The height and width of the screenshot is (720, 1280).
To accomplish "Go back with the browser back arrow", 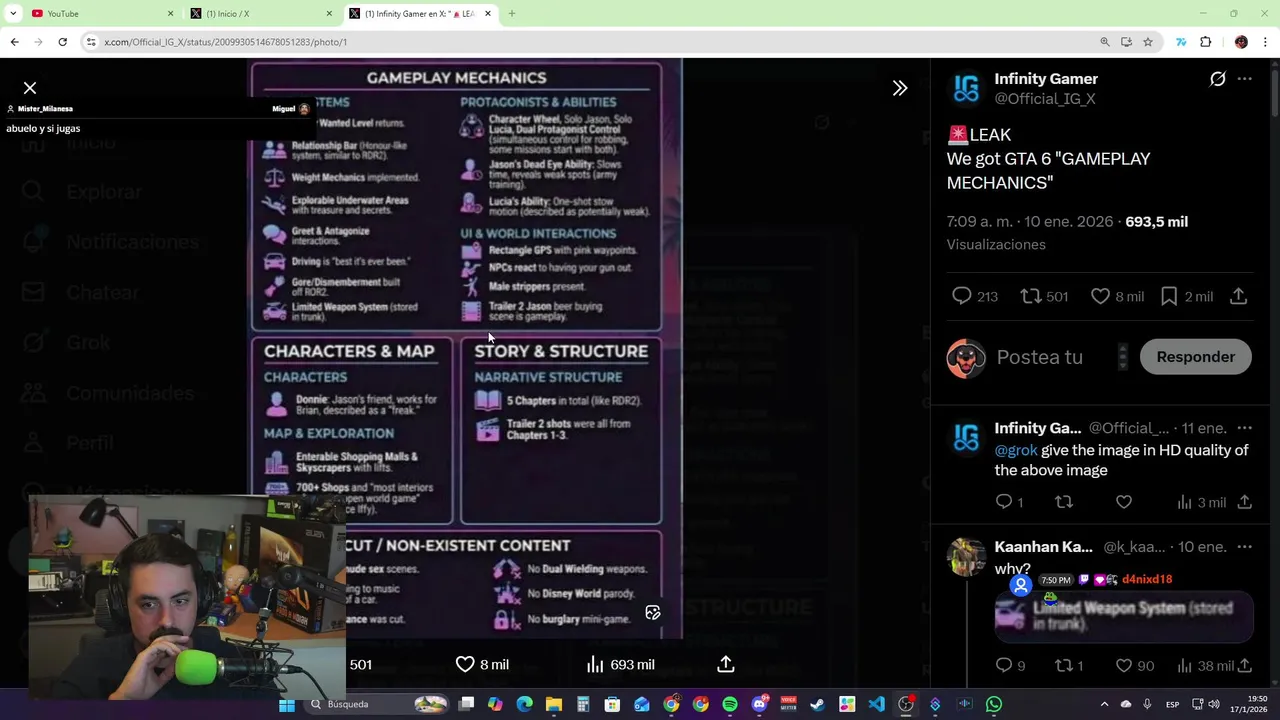I will pos(14,42).
